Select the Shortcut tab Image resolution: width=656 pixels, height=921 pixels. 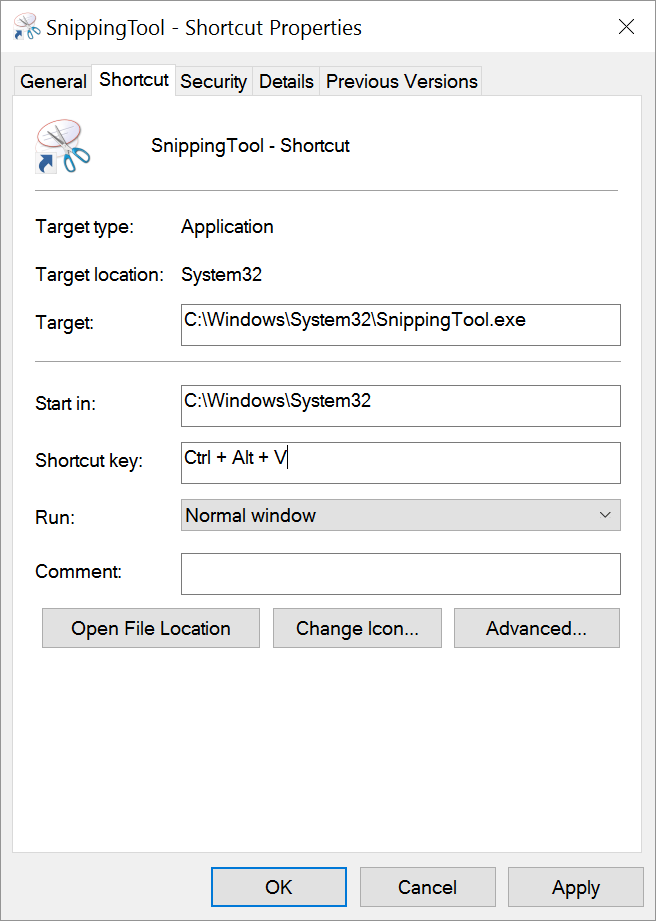pyautogui.click(x=134, y=79)
